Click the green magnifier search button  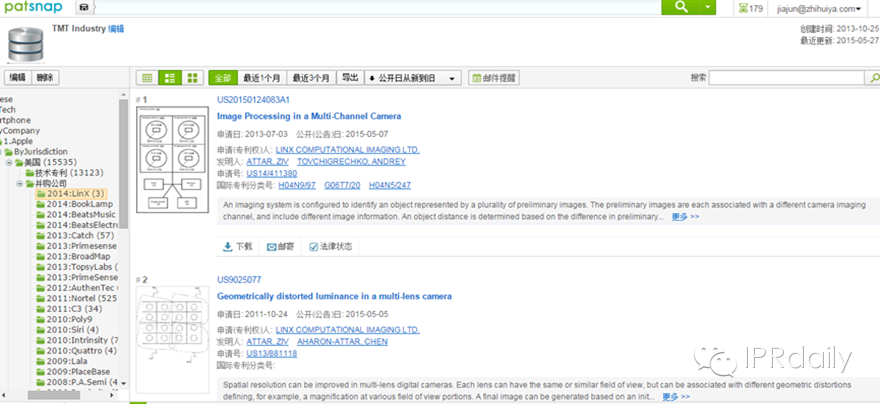680,7
